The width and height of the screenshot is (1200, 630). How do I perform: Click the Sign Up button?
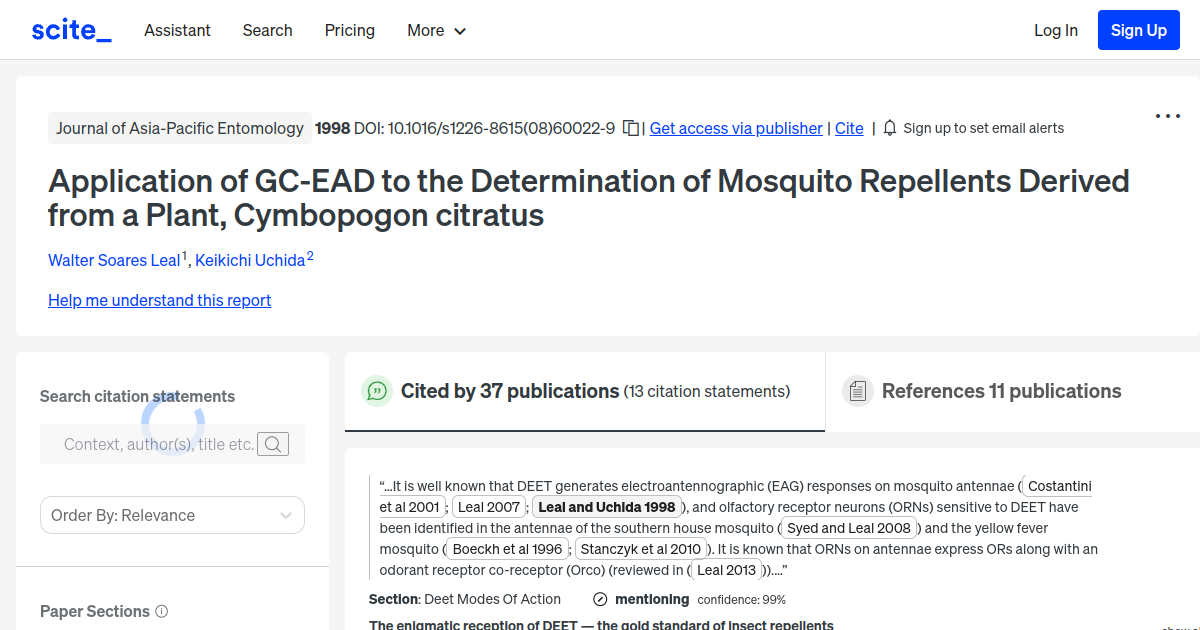pyautogui.click(x=1138, y=29)
